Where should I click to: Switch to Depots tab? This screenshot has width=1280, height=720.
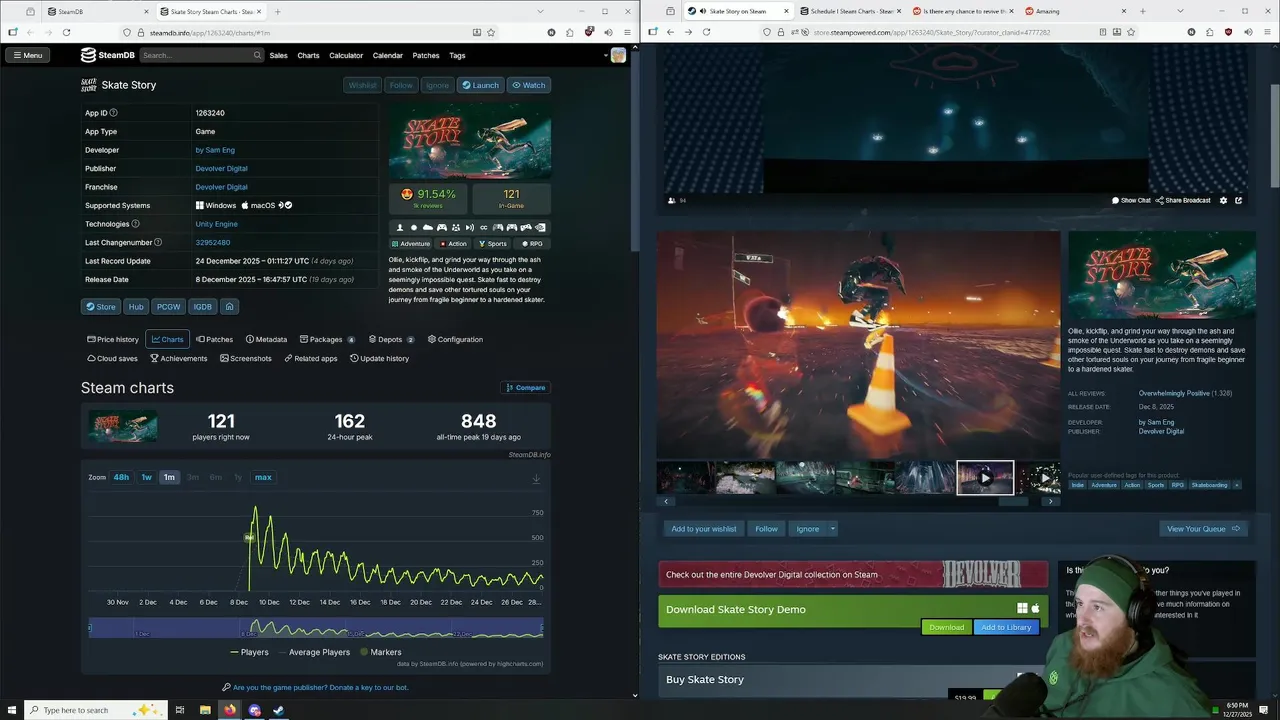(x=391, y=339)
